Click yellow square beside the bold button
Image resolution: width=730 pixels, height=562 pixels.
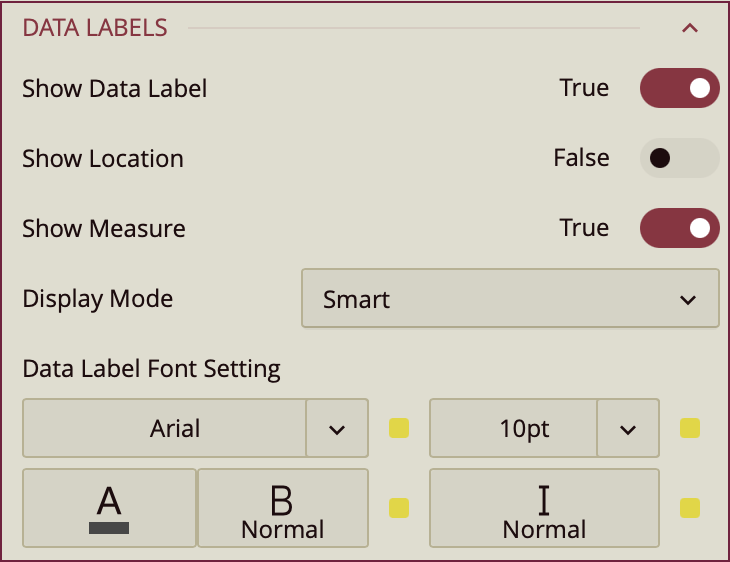pyautogui.click(x=399, y=508)
